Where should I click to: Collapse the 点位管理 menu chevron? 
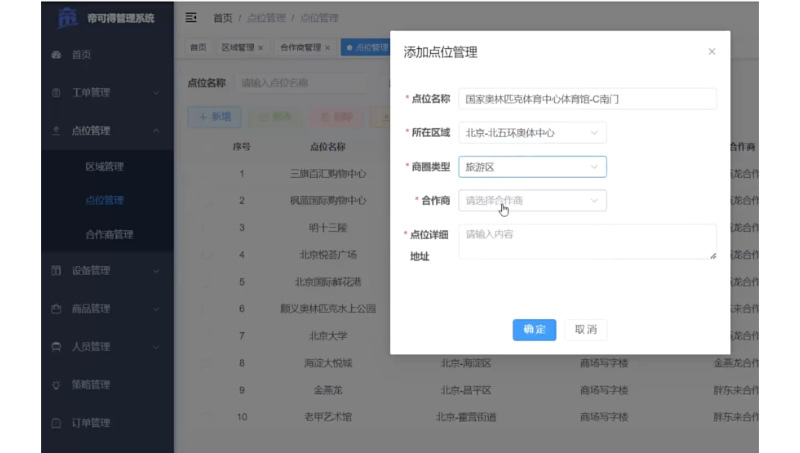156,131
